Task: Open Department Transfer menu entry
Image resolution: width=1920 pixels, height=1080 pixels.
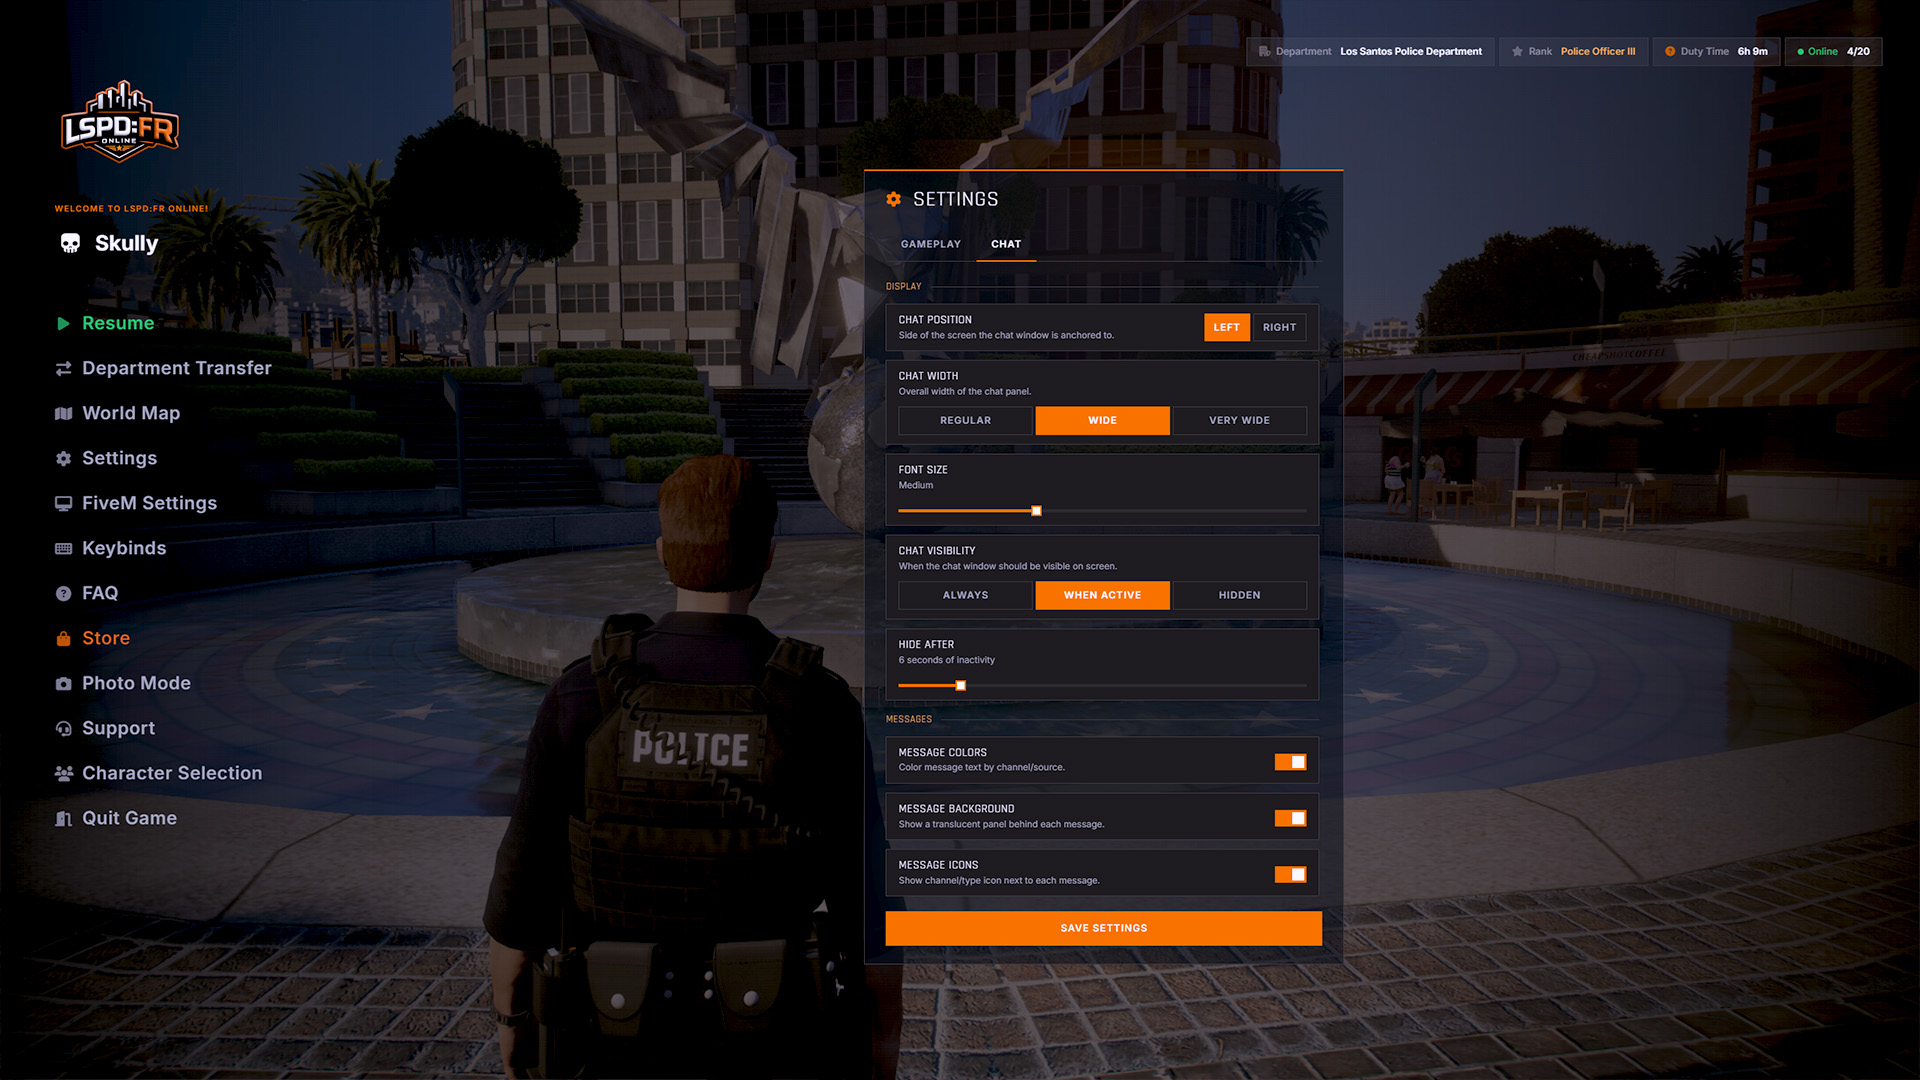Action: pyautogui.click(x=176, y=368)
